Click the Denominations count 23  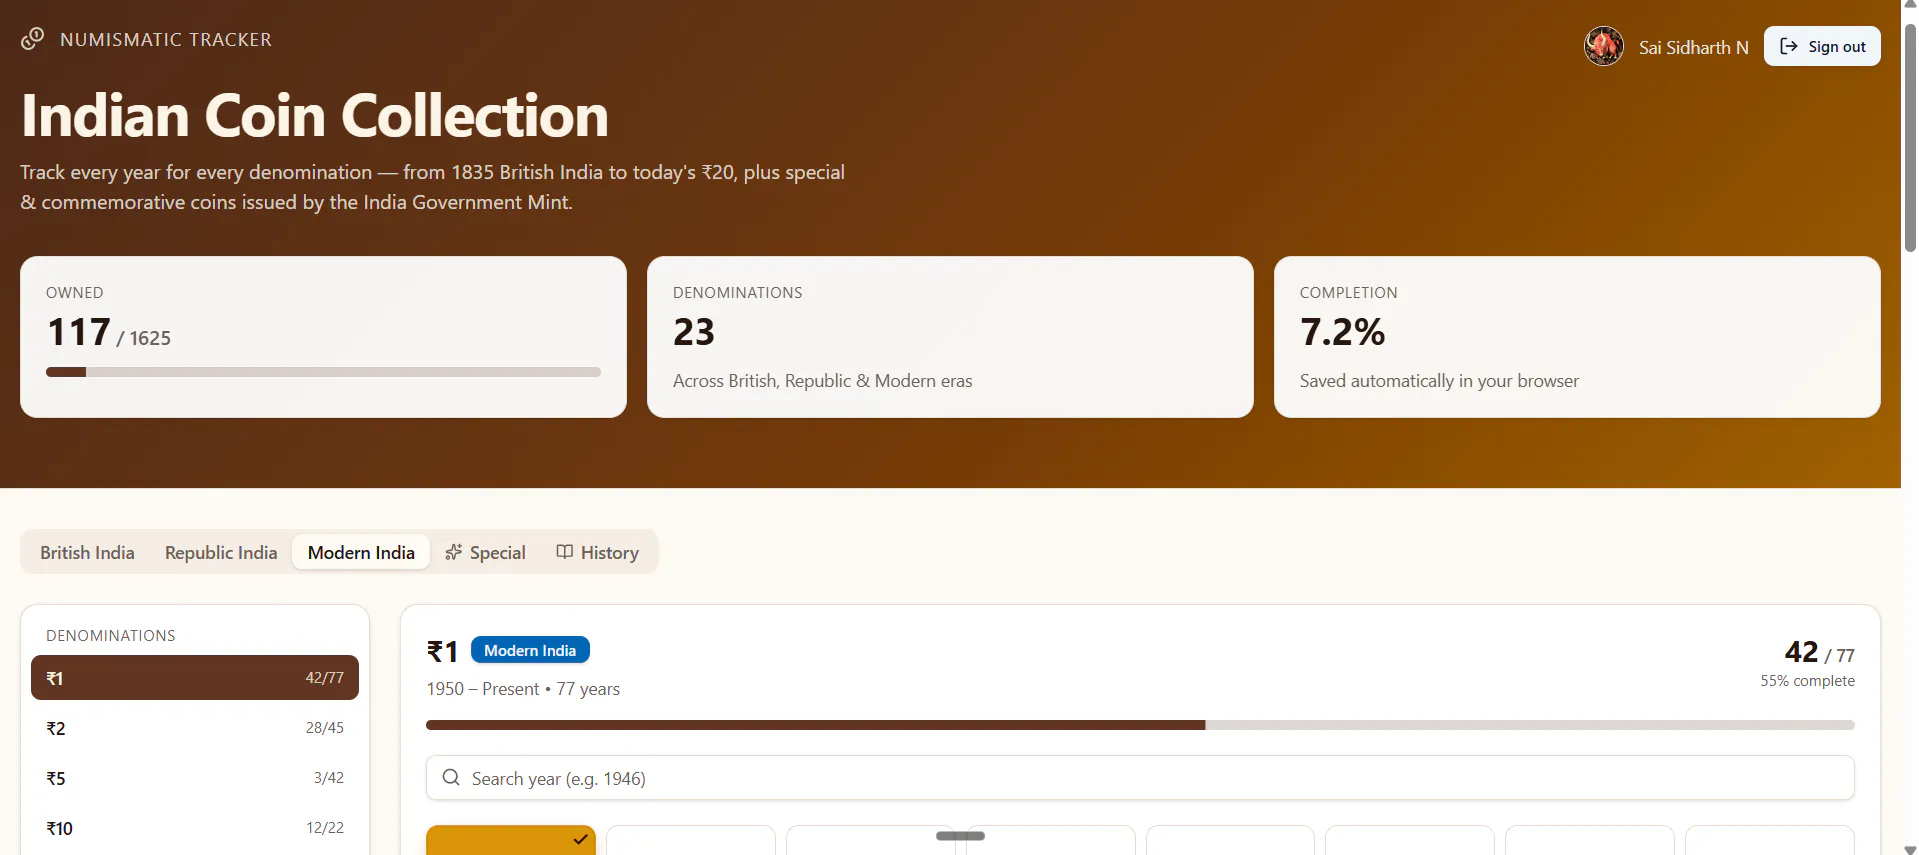pos(694,332)
